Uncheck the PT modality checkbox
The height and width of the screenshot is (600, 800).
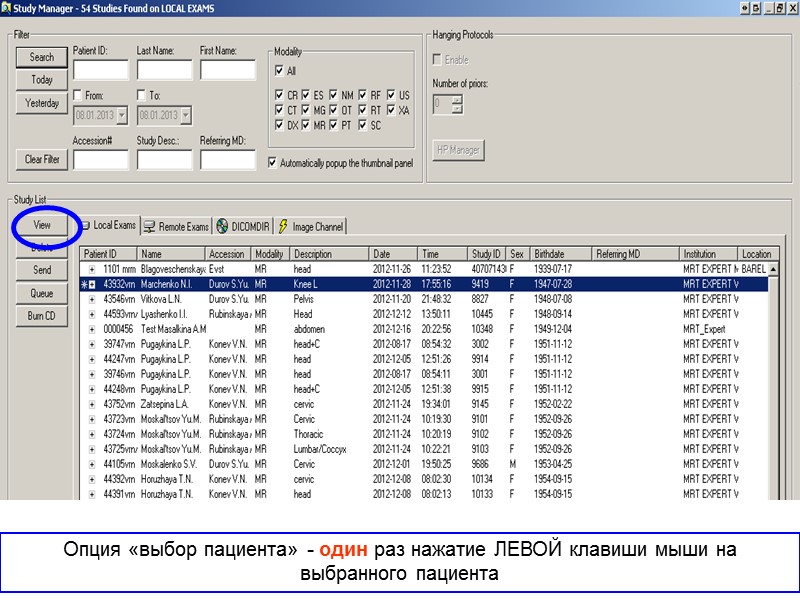333,125
